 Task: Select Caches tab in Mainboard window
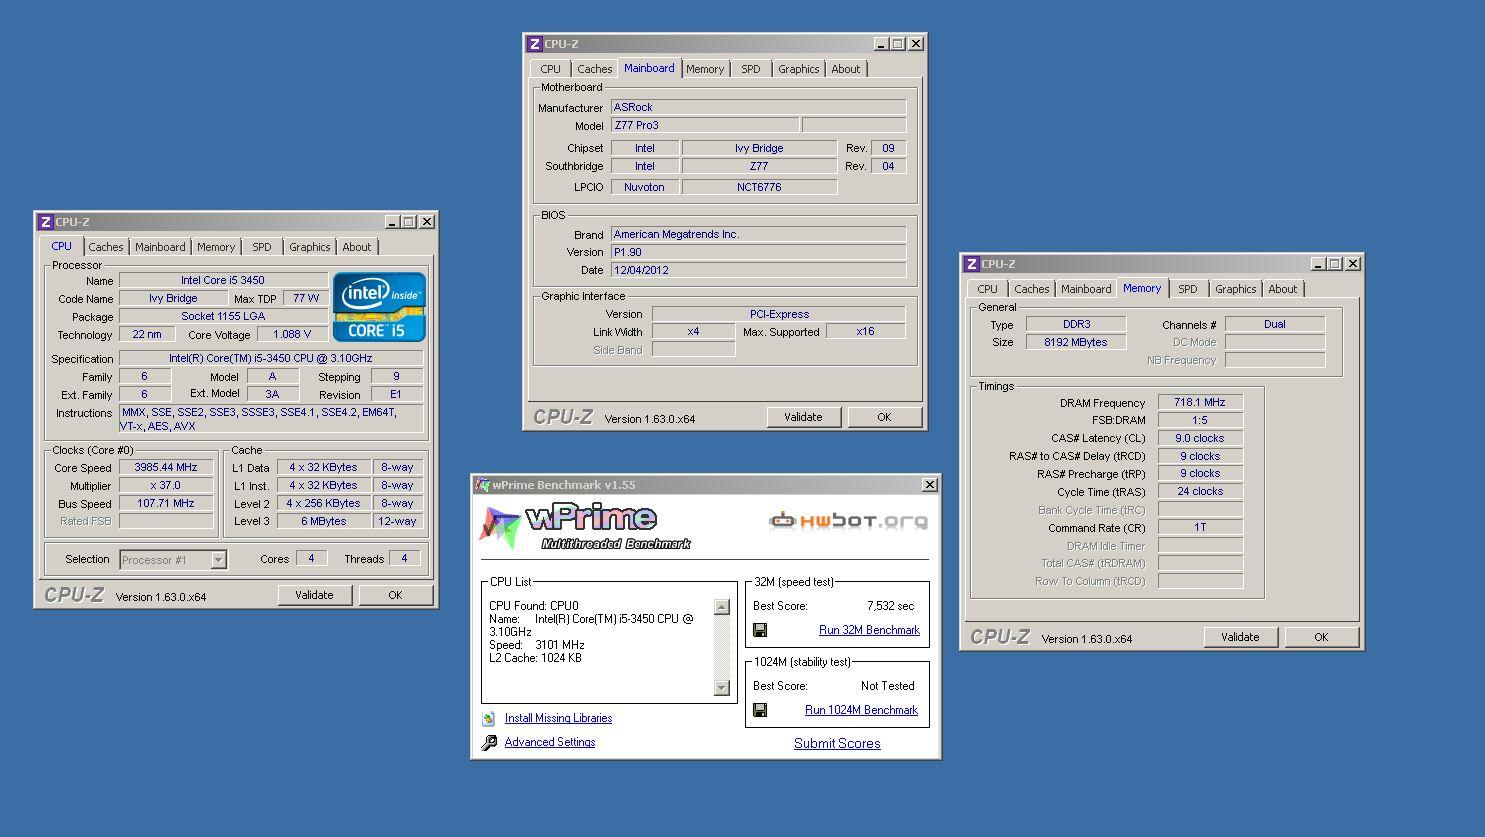tap(594, 69)
